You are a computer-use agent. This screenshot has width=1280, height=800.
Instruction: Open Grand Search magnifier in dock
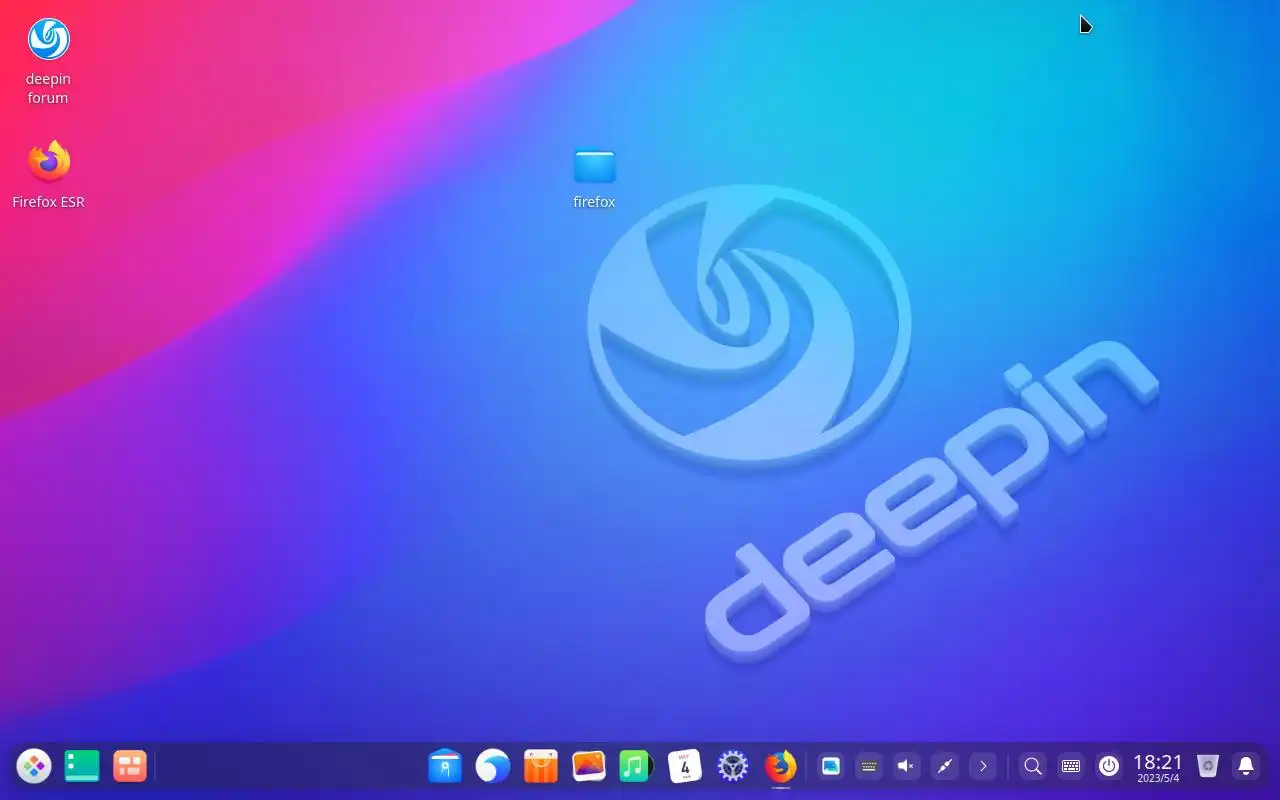click(1033, 767)
